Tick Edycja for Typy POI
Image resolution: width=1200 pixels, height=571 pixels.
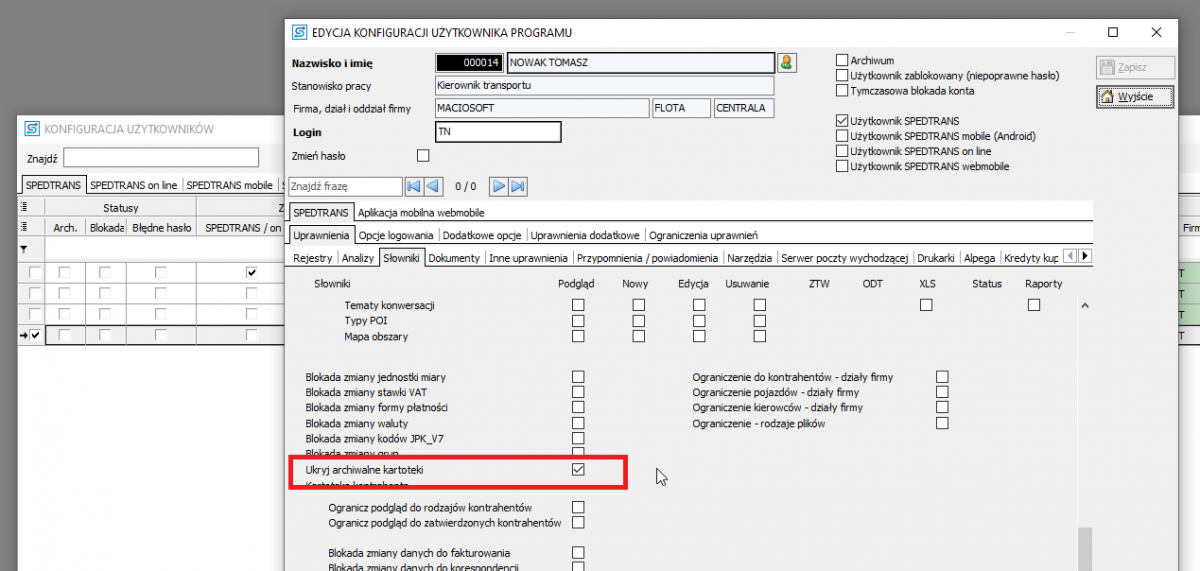(700, 321)
